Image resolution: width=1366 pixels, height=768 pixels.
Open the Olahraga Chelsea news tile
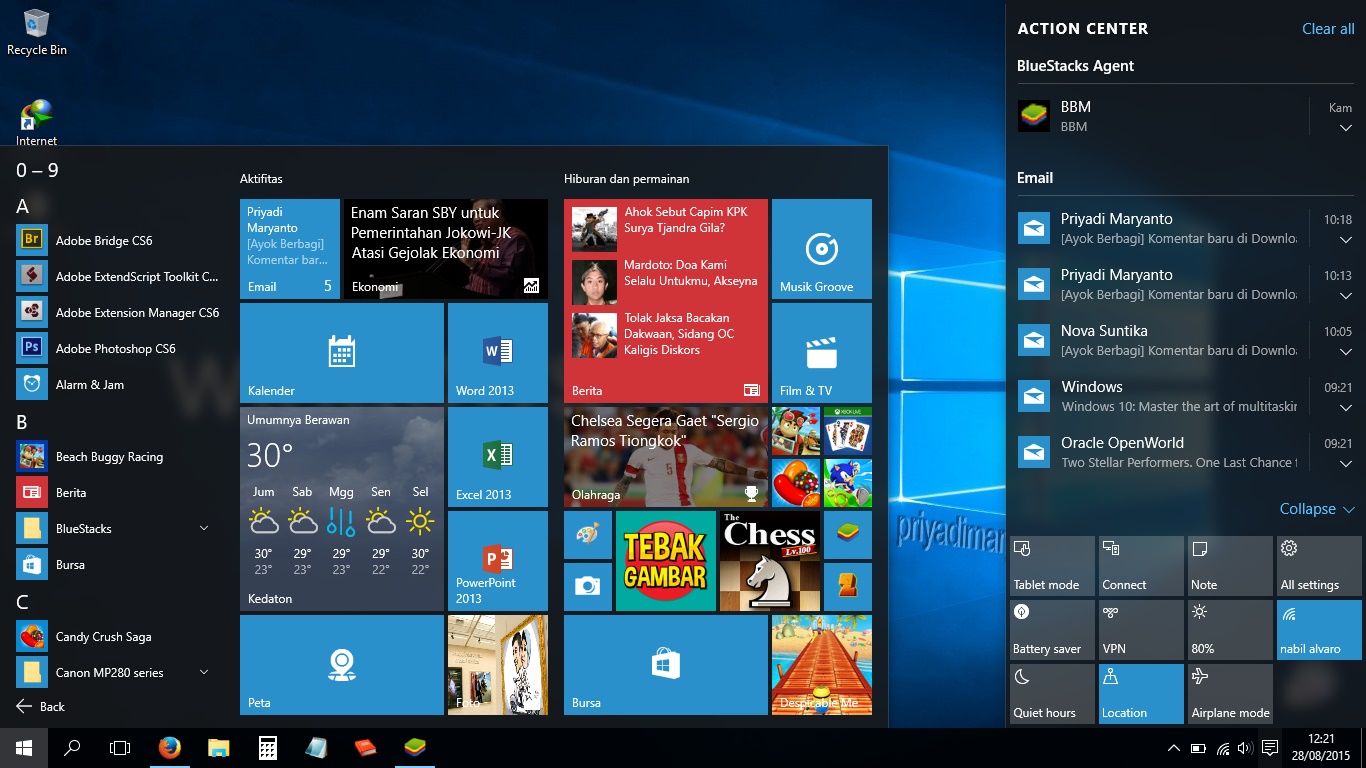click(666, 457)
